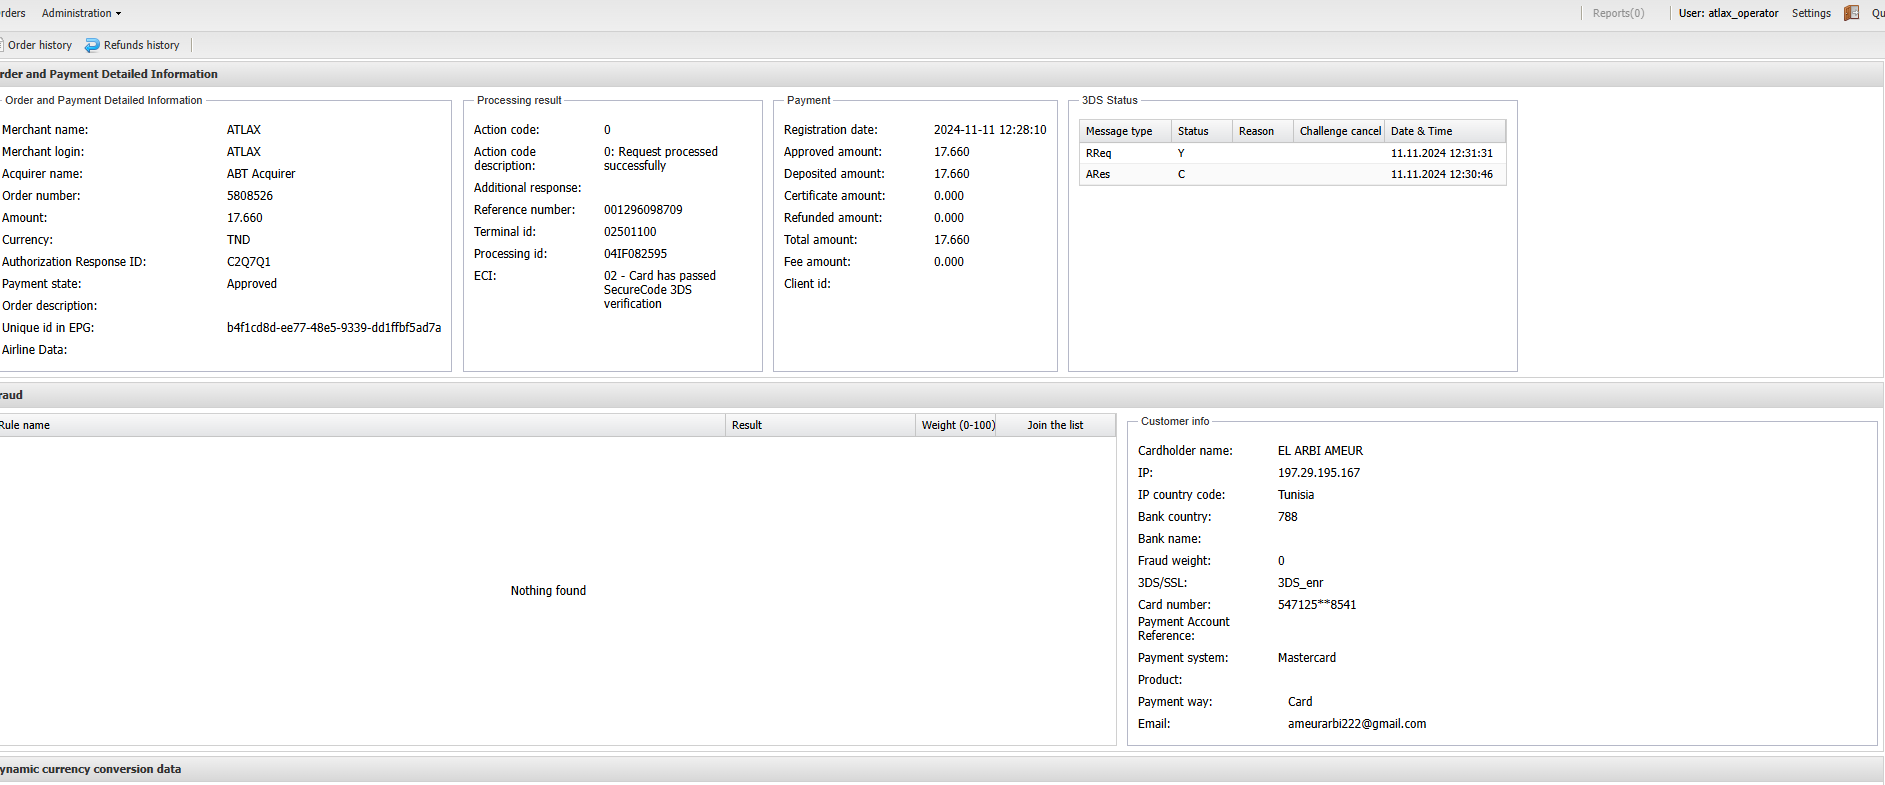1885x785 pixels.
Task: Expand the Administration dropdown menu
Action: [81, 13]
